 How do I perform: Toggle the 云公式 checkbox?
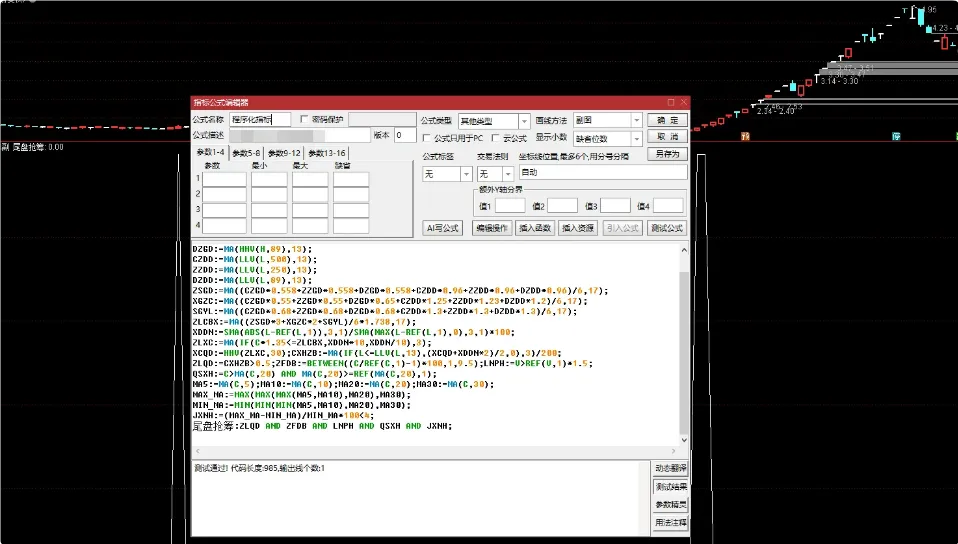495,139
